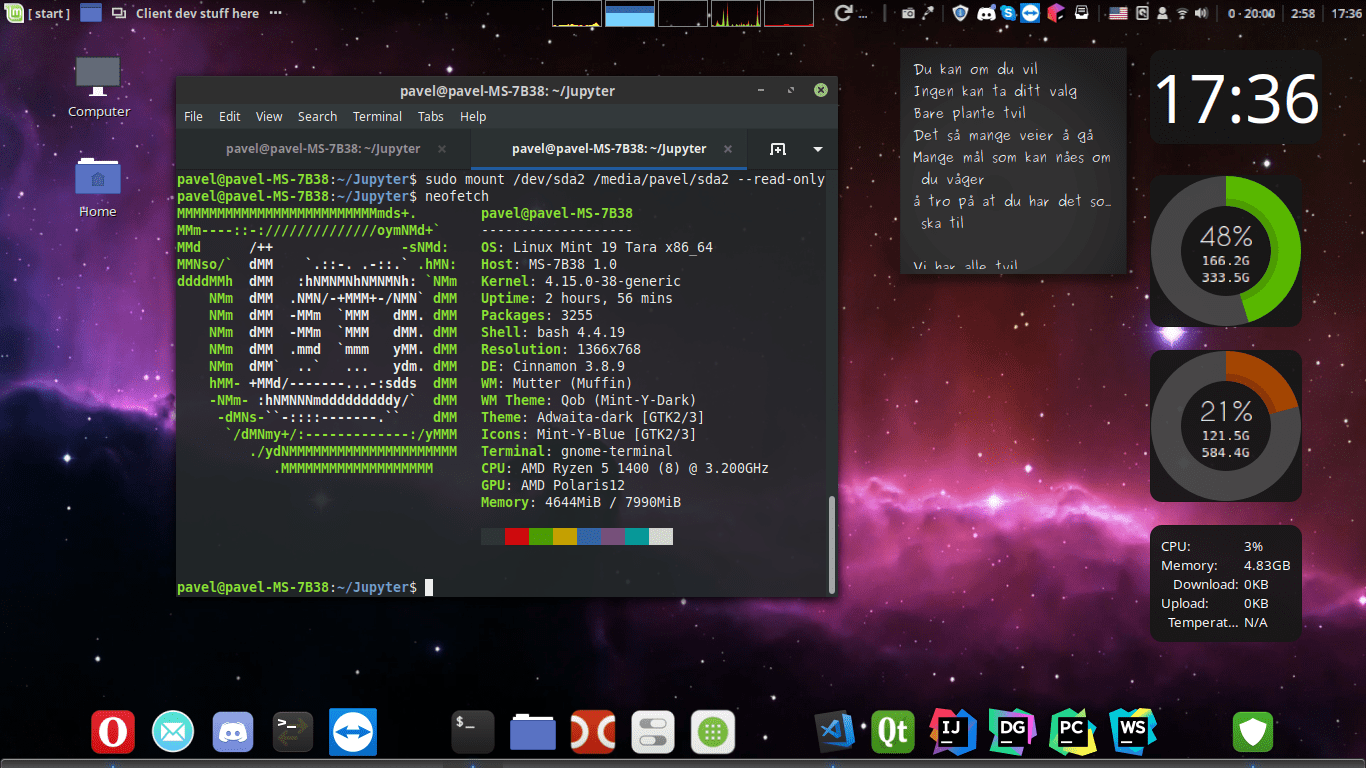Open the terminal View menu
1366x768 pixels.
pyautogui.click(x=269, y=117)
